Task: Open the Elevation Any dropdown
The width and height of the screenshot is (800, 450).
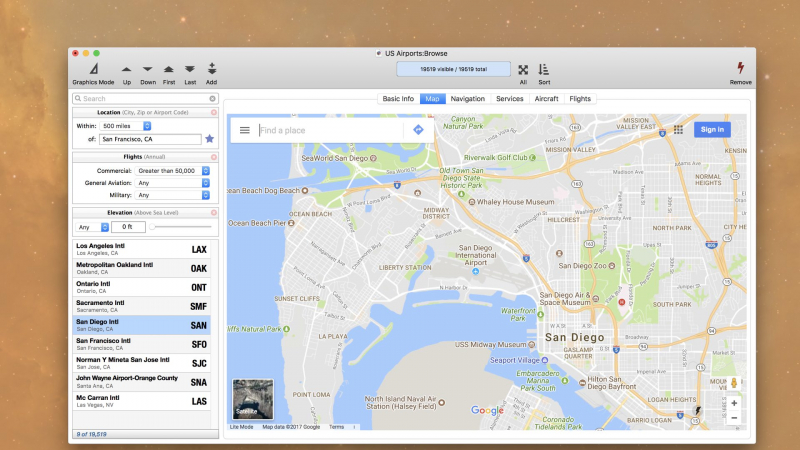Action: tap(92, 227)
